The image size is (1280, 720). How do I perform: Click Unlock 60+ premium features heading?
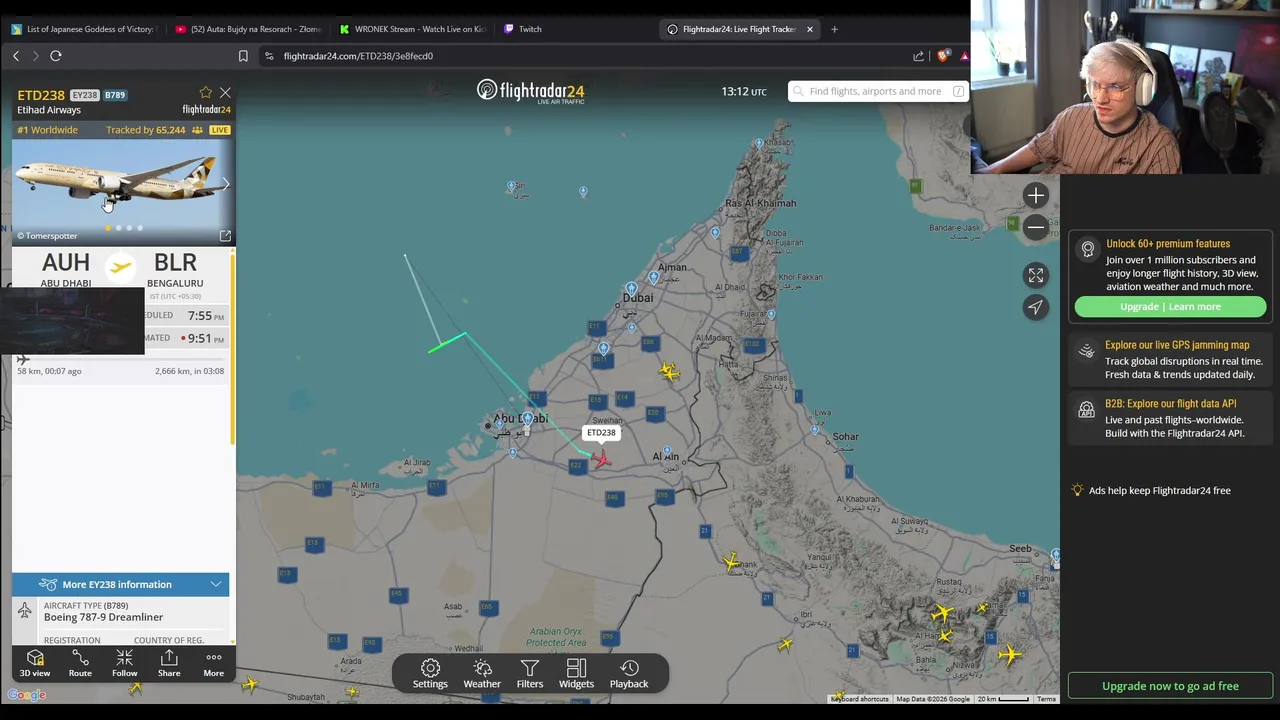[x=1168, y=244]
